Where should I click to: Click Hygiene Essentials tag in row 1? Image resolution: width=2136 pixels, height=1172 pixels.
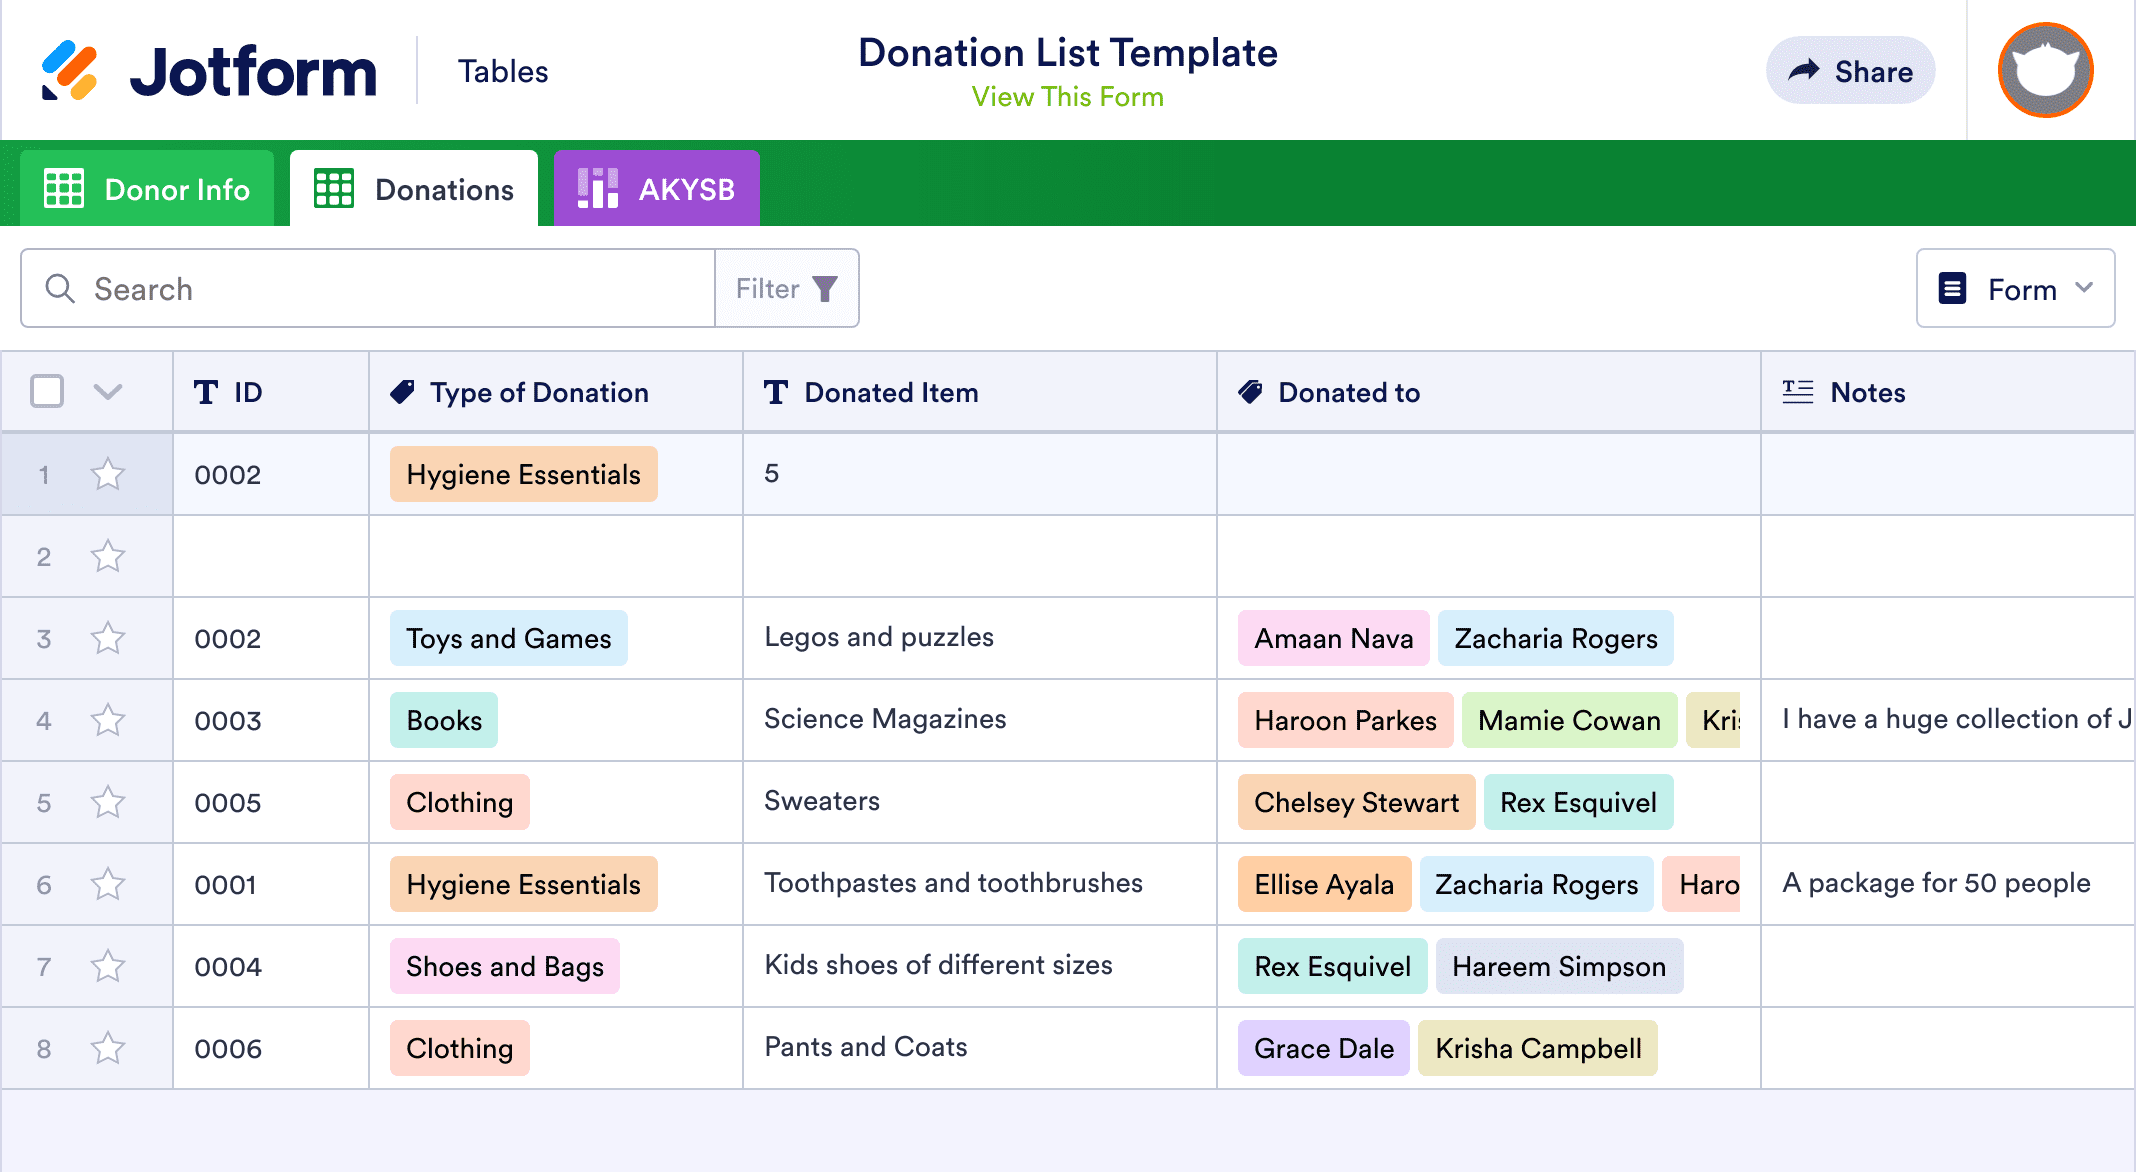click(524, 474)
